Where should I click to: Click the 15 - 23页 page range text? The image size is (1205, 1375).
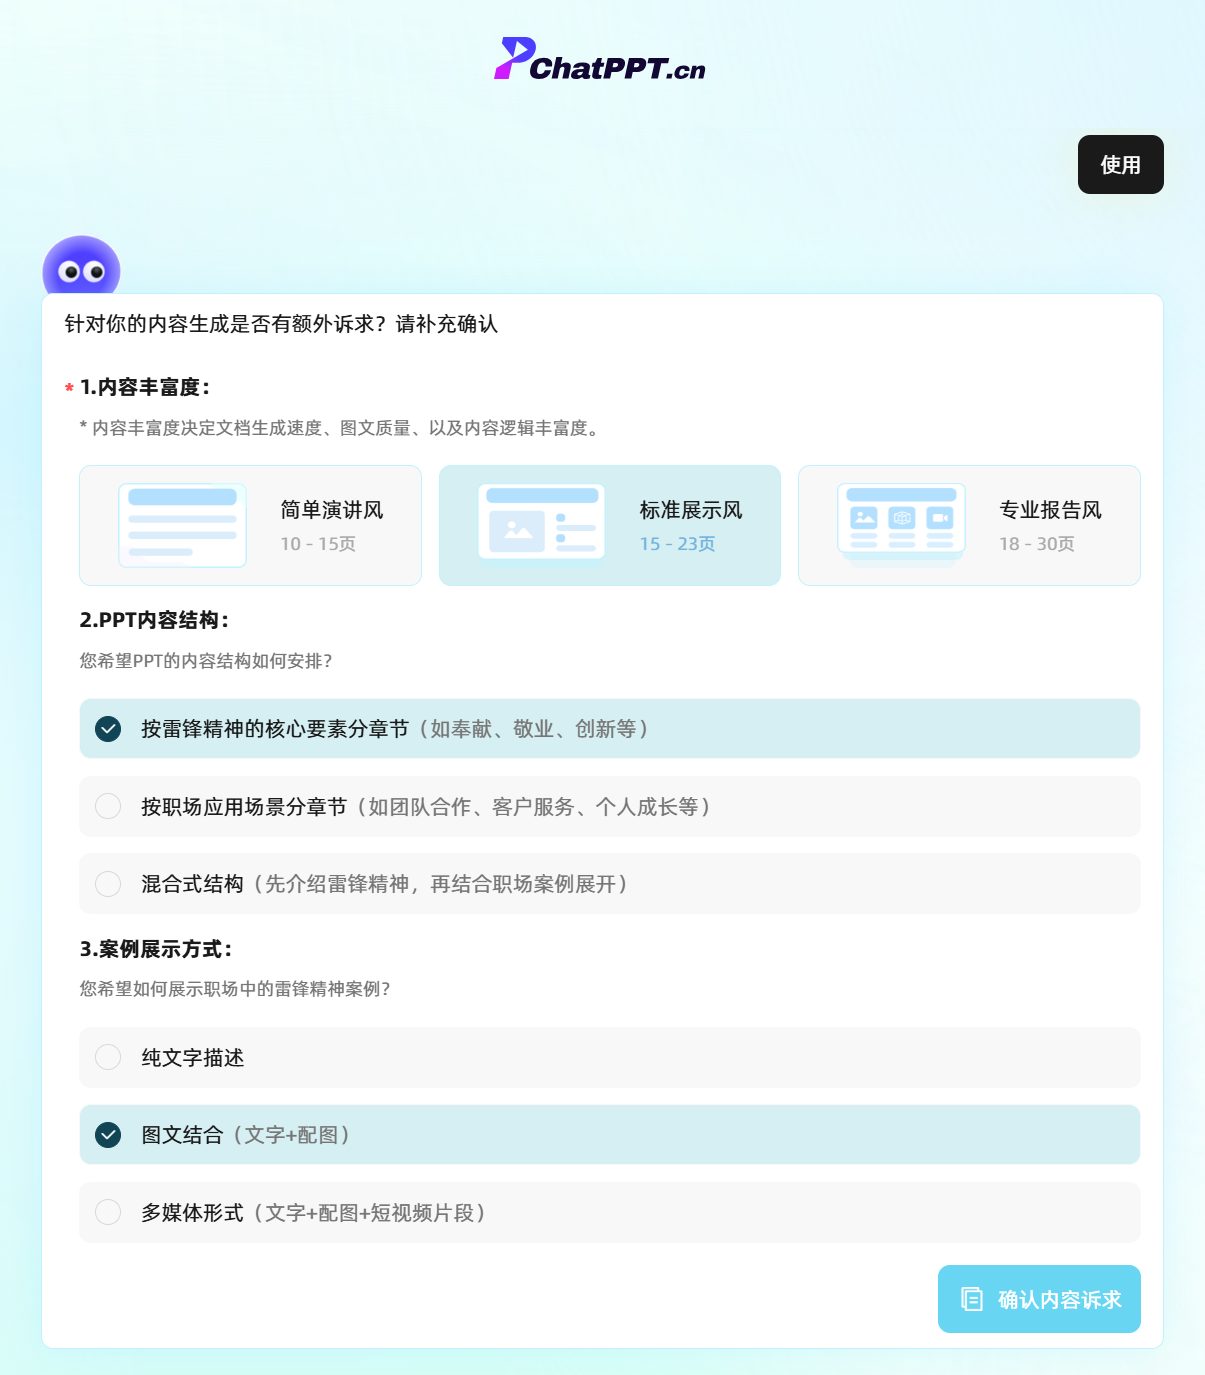click(x=677, y=544)
